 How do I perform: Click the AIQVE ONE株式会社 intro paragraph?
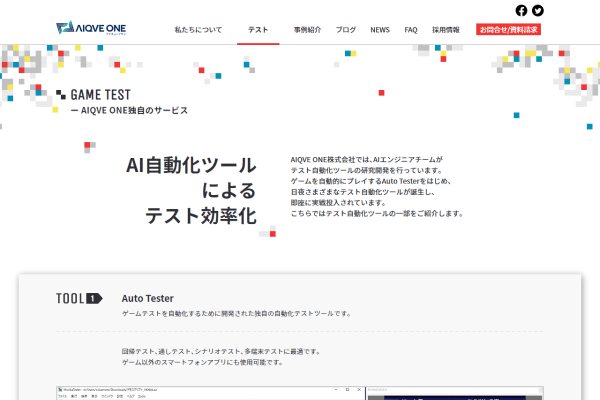click(x=376, y=186)
